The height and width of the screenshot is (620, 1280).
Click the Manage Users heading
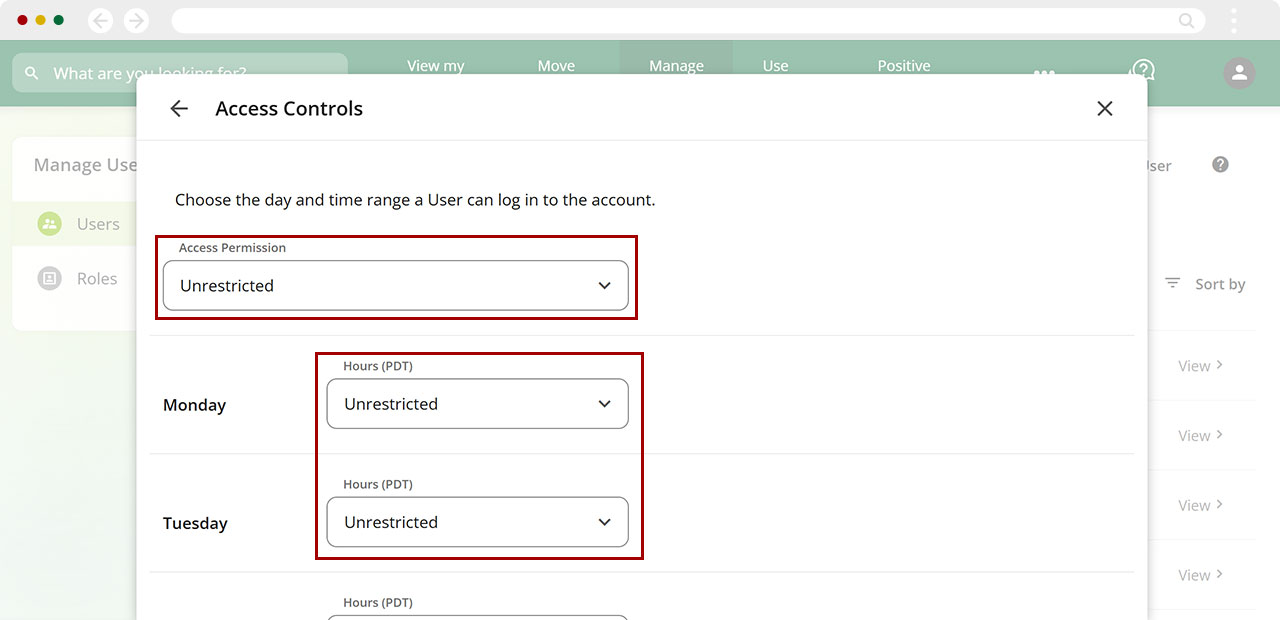coord(85,165)
